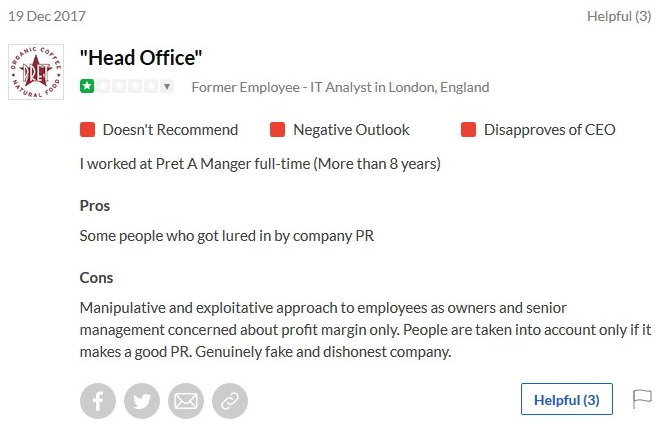Click the Negative Outlook label

[x=351, y=130]
